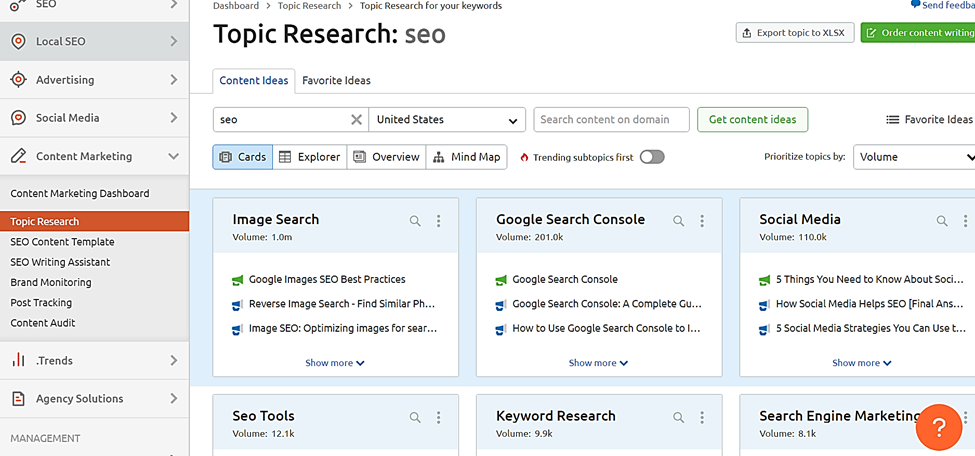Click magnifier on Google Search Console card

click(678, 221)
